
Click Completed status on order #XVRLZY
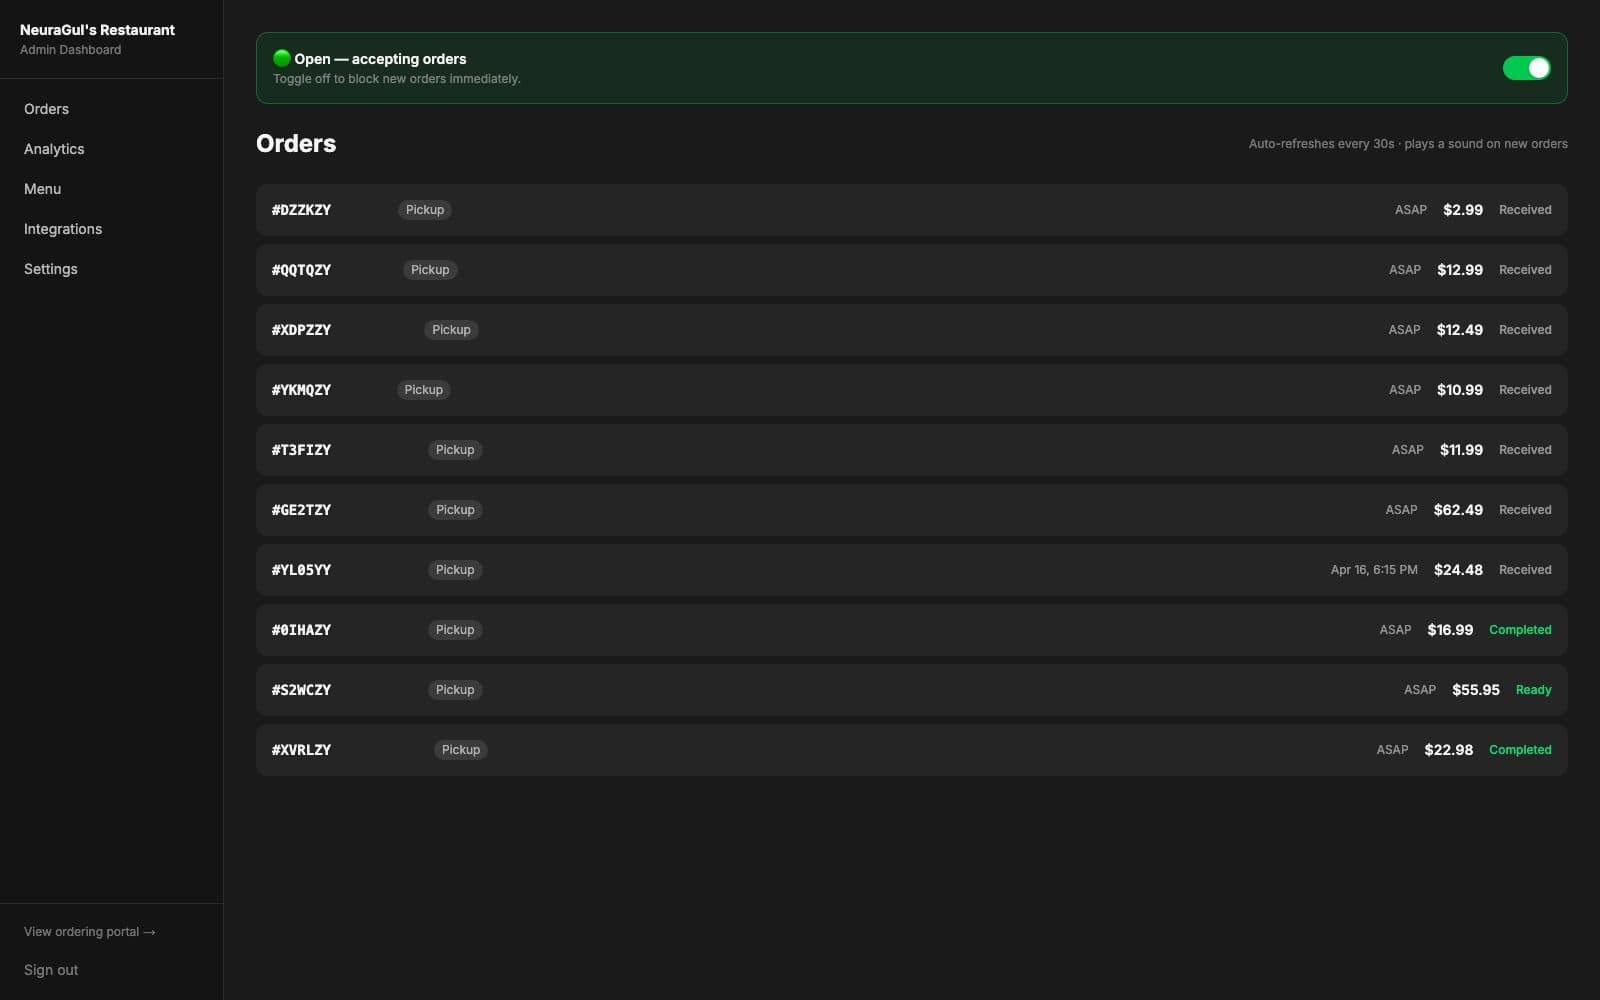[x=1520, y=750]
